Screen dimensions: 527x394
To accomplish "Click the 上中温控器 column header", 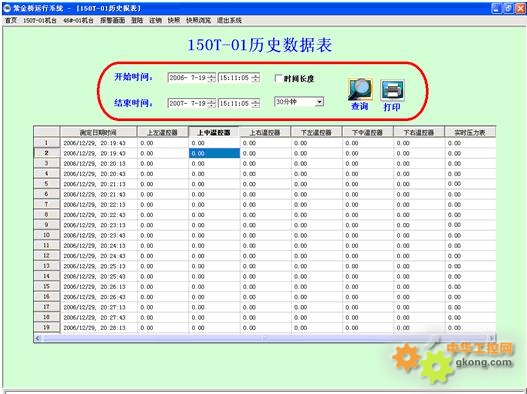I will coord(214,132).
